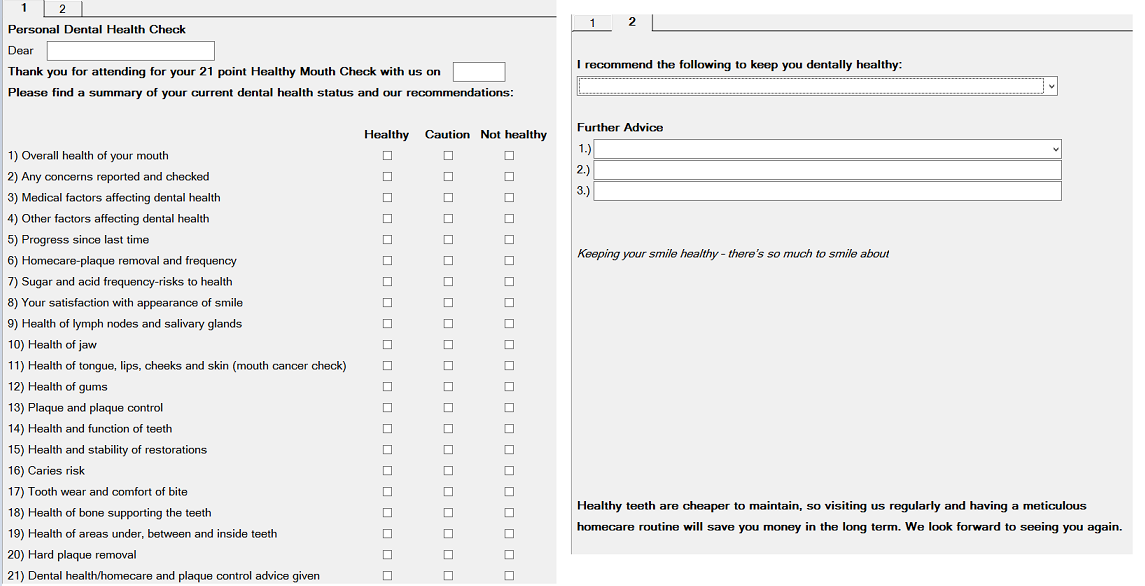The width and height of the screenshot is (1145, 586).
Task: Check Healthy for 'Health of jaw'
Action: [387, 344]
